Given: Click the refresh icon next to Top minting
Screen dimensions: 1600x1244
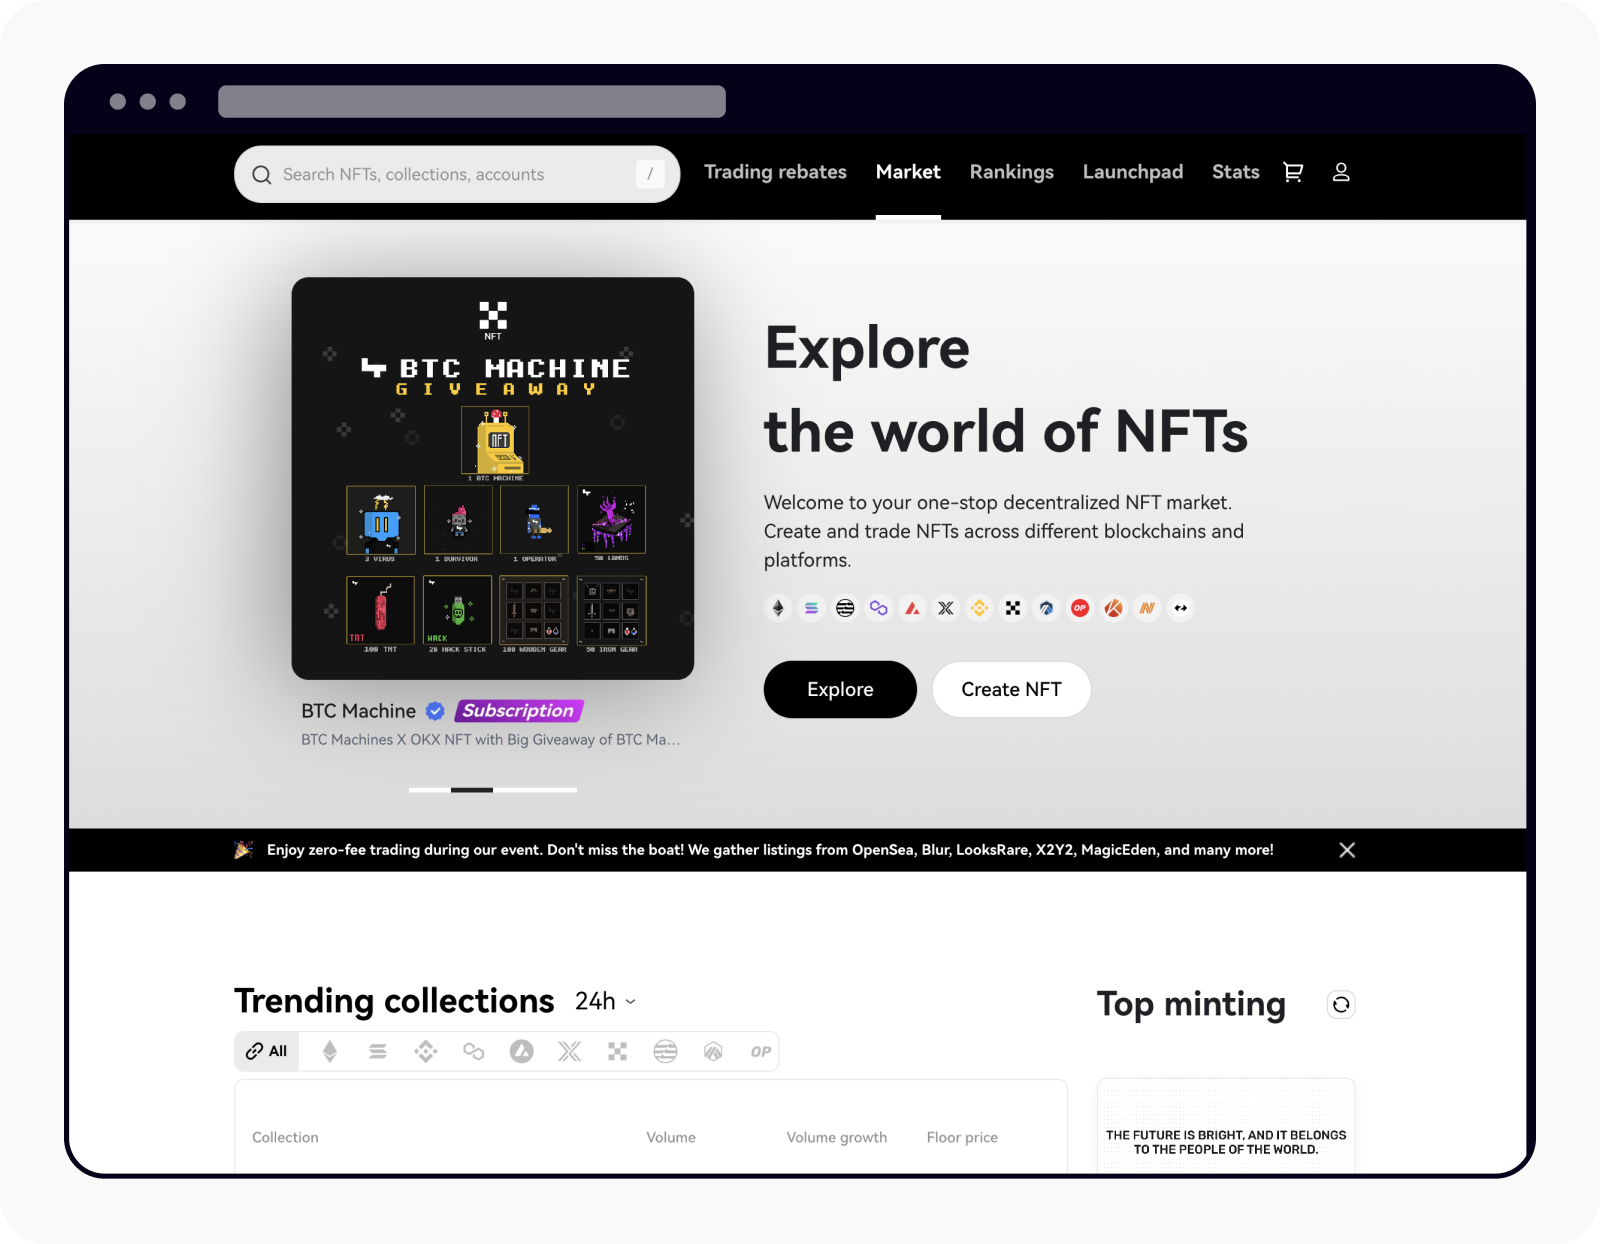Looking at the screenshot, I should 1341,1004.
